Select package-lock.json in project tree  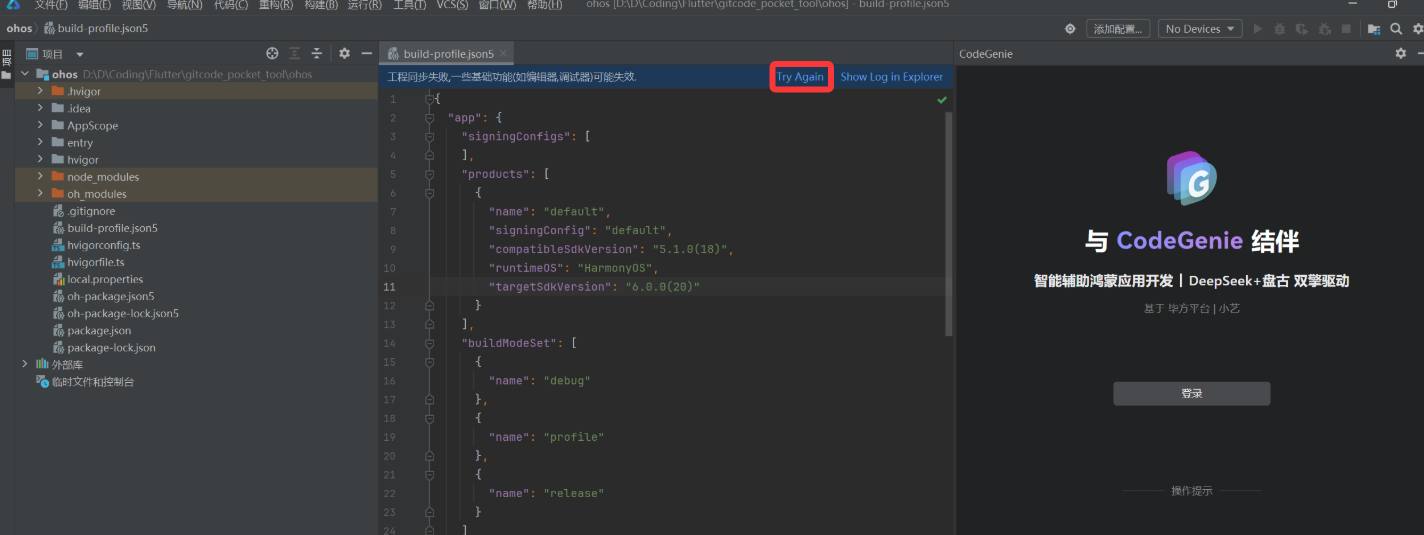tap(111, 347)
